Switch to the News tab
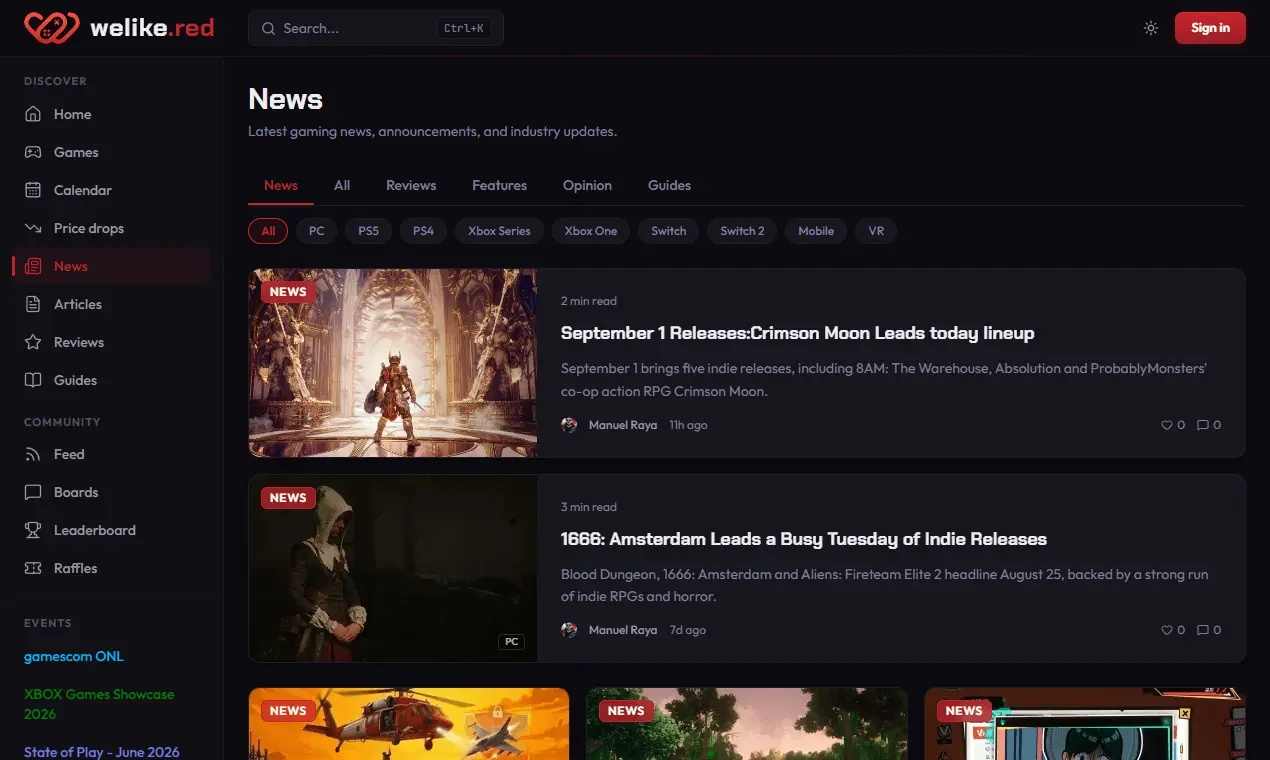1270x760 pixels. click(x=281, y=185)
